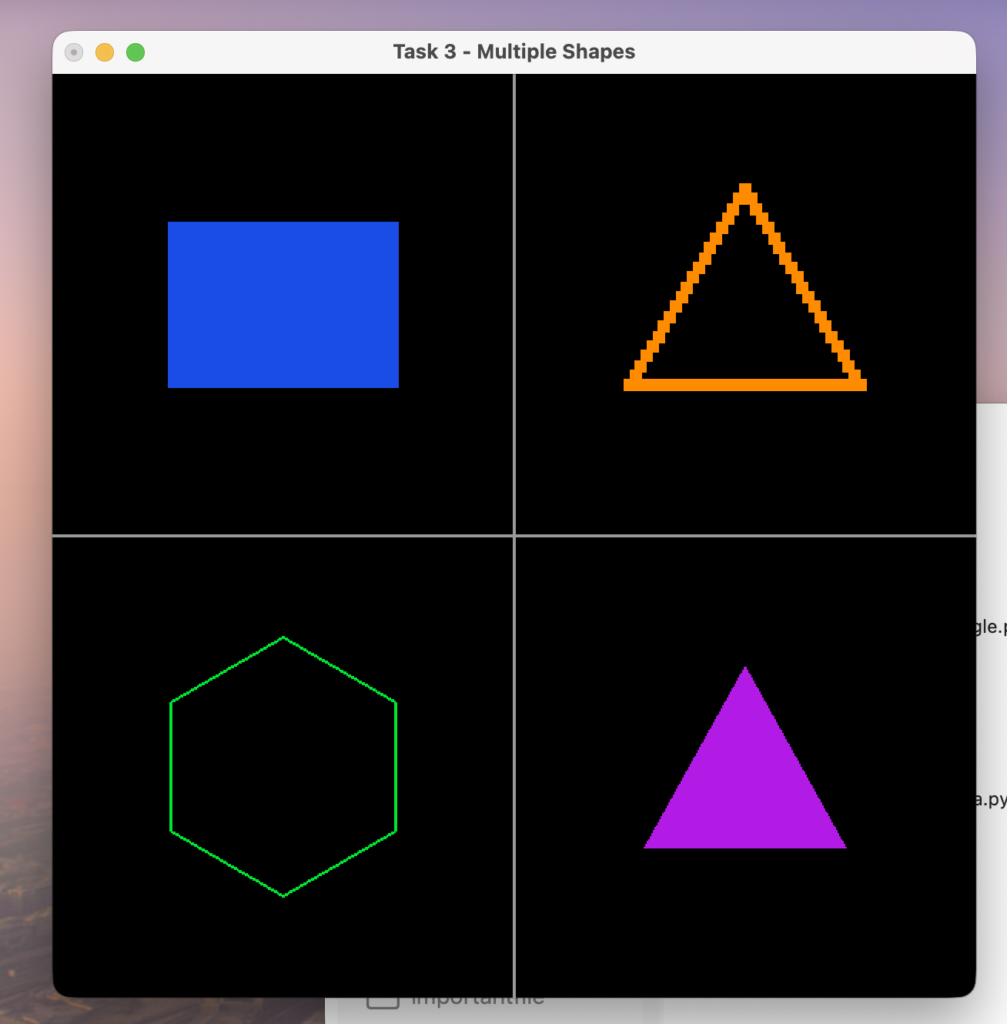Minimize window with the yellow button

pyautogui.click(x=104, y=52)
